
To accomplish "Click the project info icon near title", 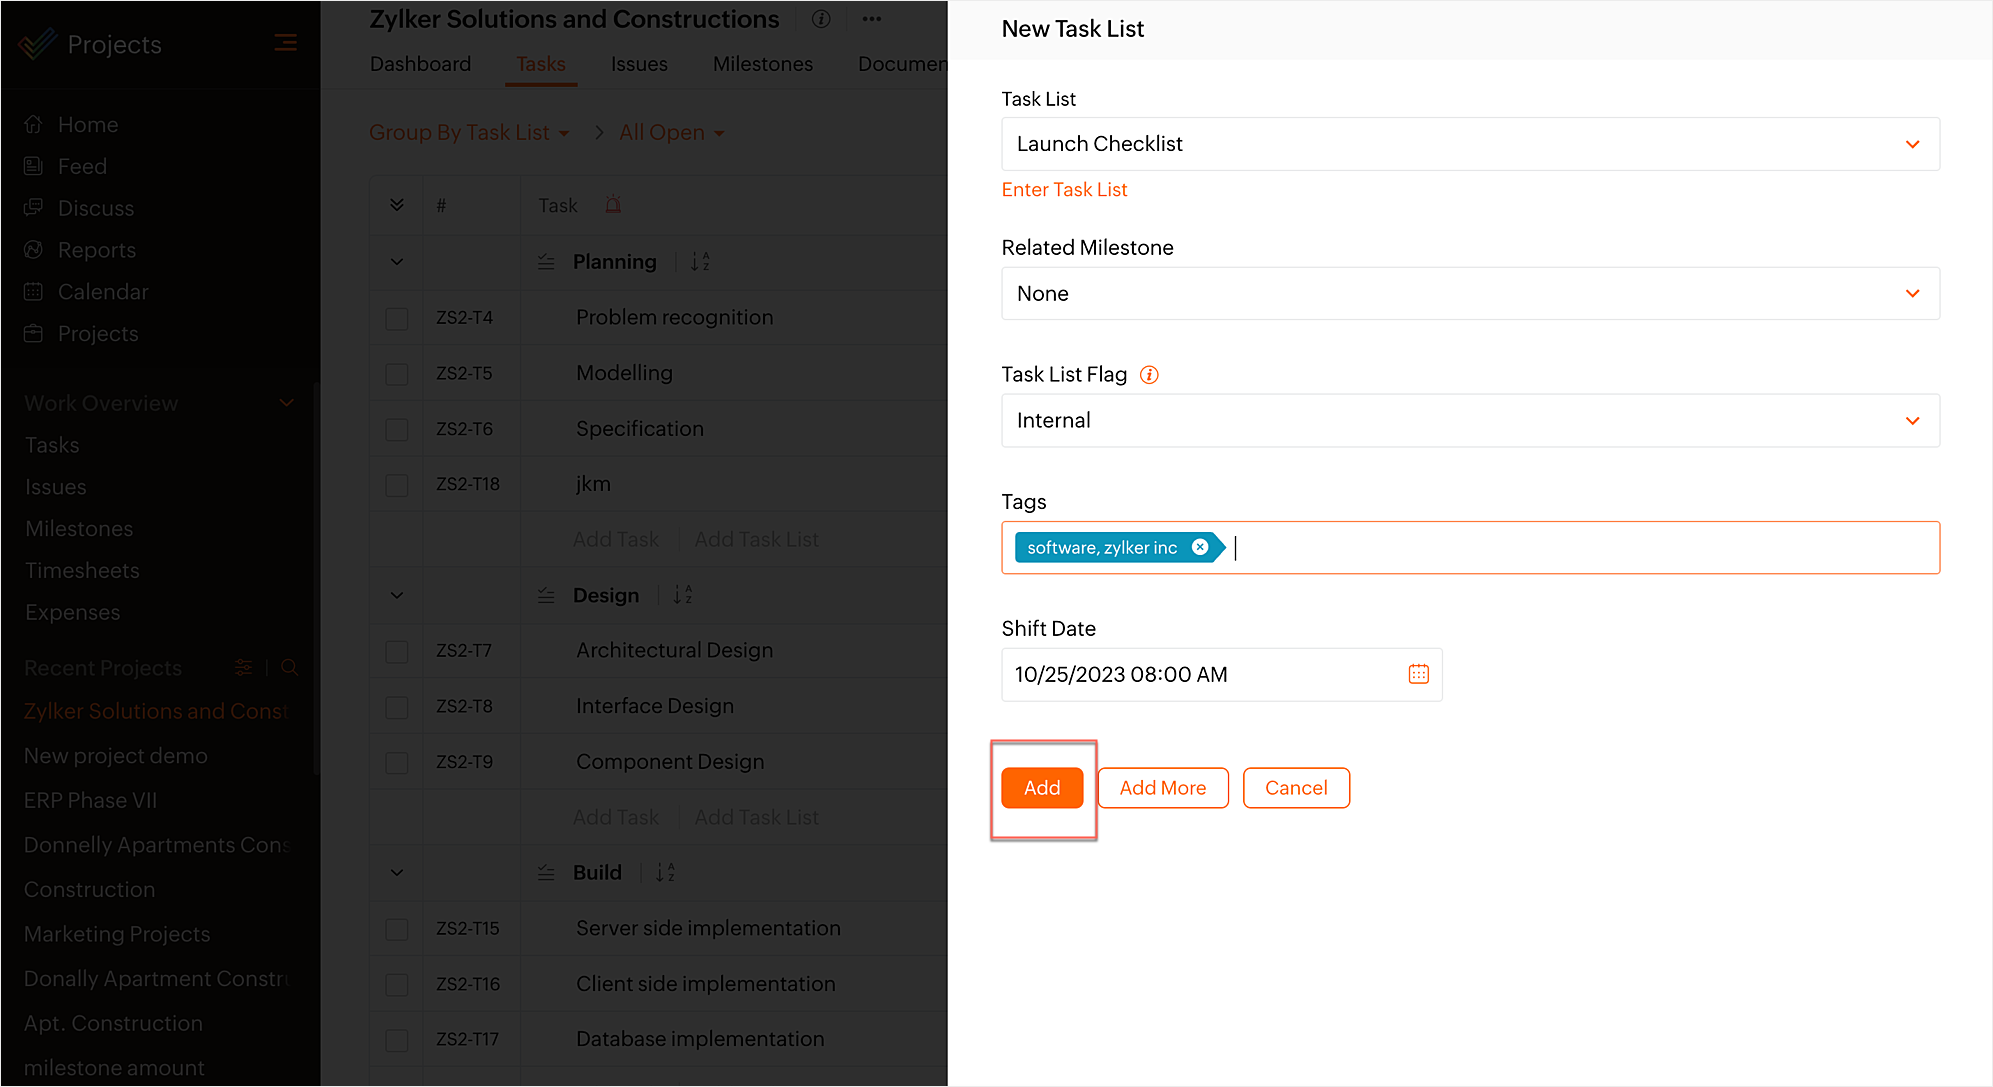I will pyautogui.click(x=821, y=19).
